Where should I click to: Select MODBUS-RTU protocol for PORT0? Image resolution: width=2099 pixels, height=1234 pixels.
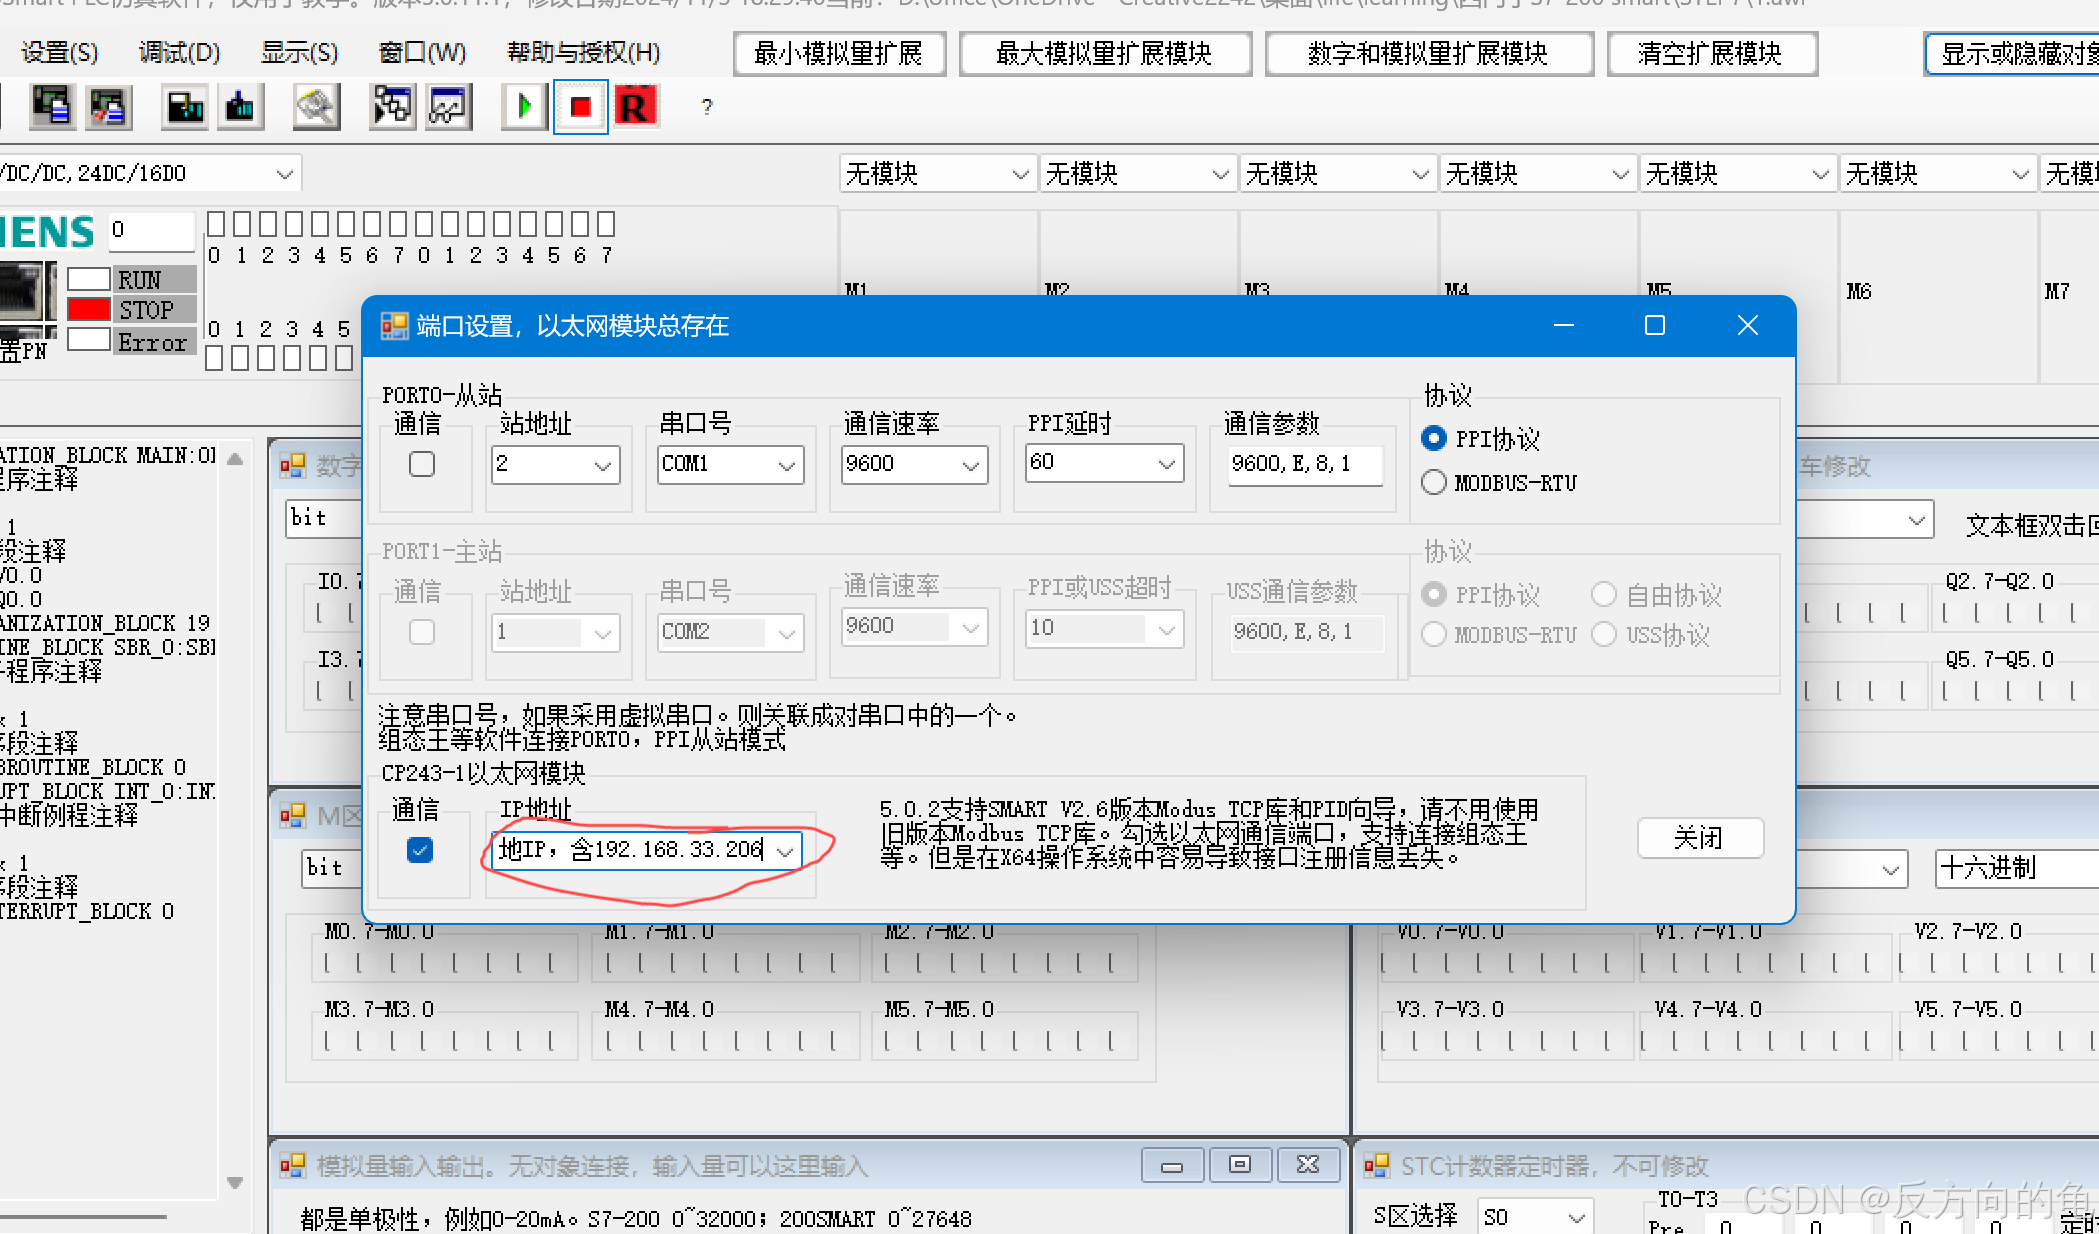pyautogui.click(x=1434, y=483)
